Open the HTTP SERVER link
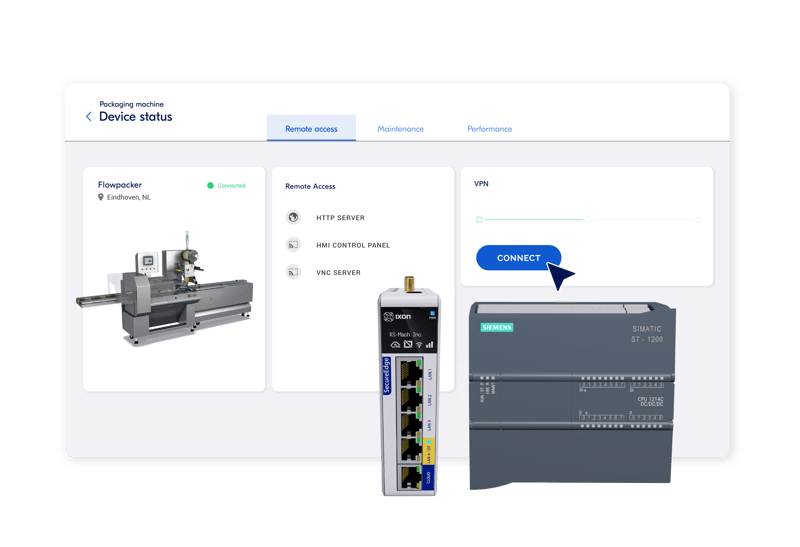The width and height of the screenshot is (800, 547). click(340, 217)
